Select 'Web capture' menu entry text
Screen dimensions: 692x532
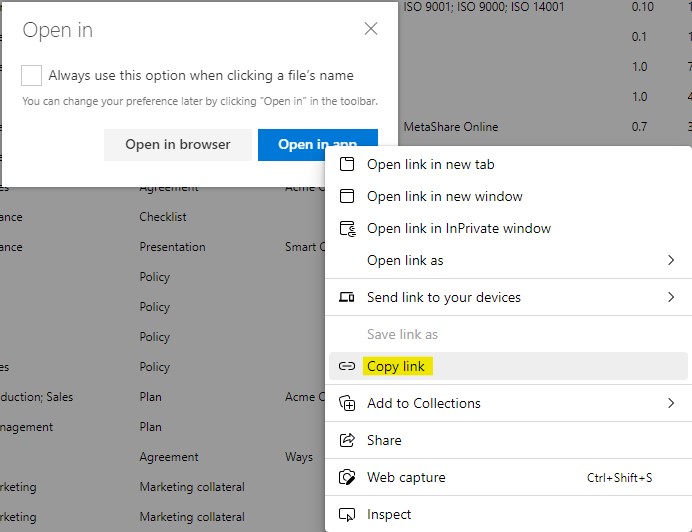pyautogui.click(x=406, y=477)
